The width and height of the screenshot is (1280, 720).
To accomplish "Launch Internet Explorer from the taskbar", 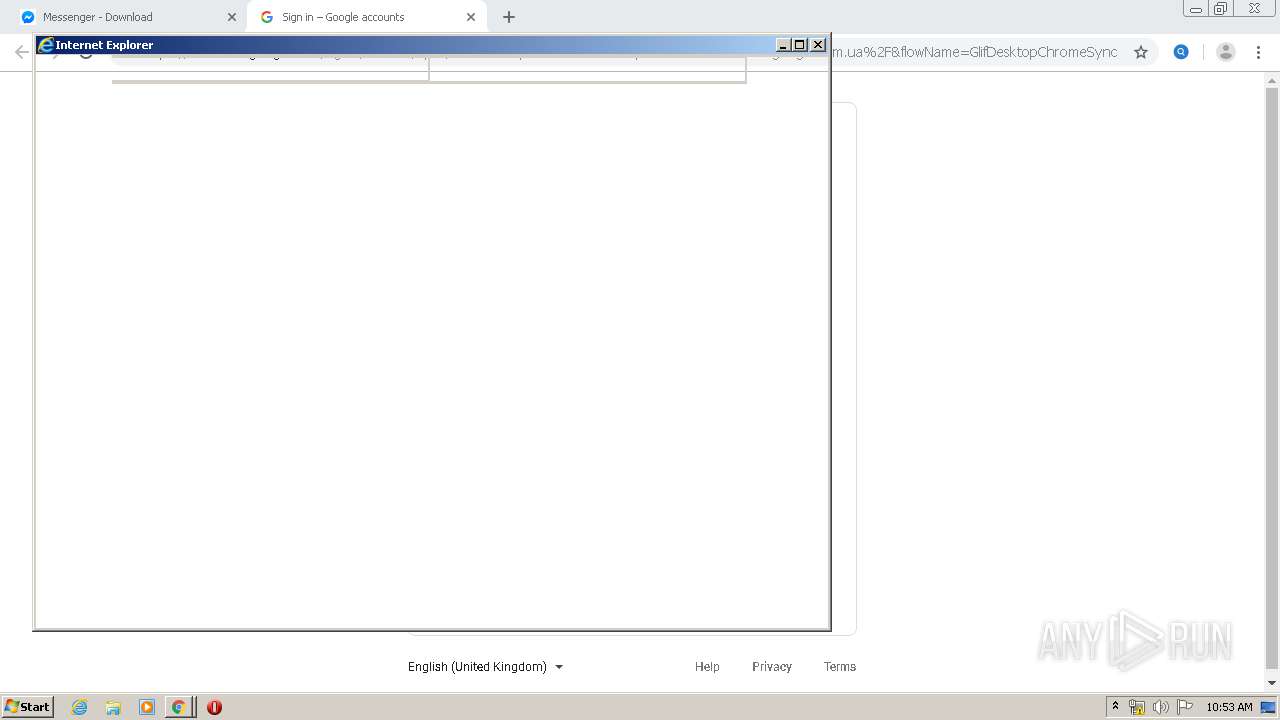I will (x=80, y=707).
